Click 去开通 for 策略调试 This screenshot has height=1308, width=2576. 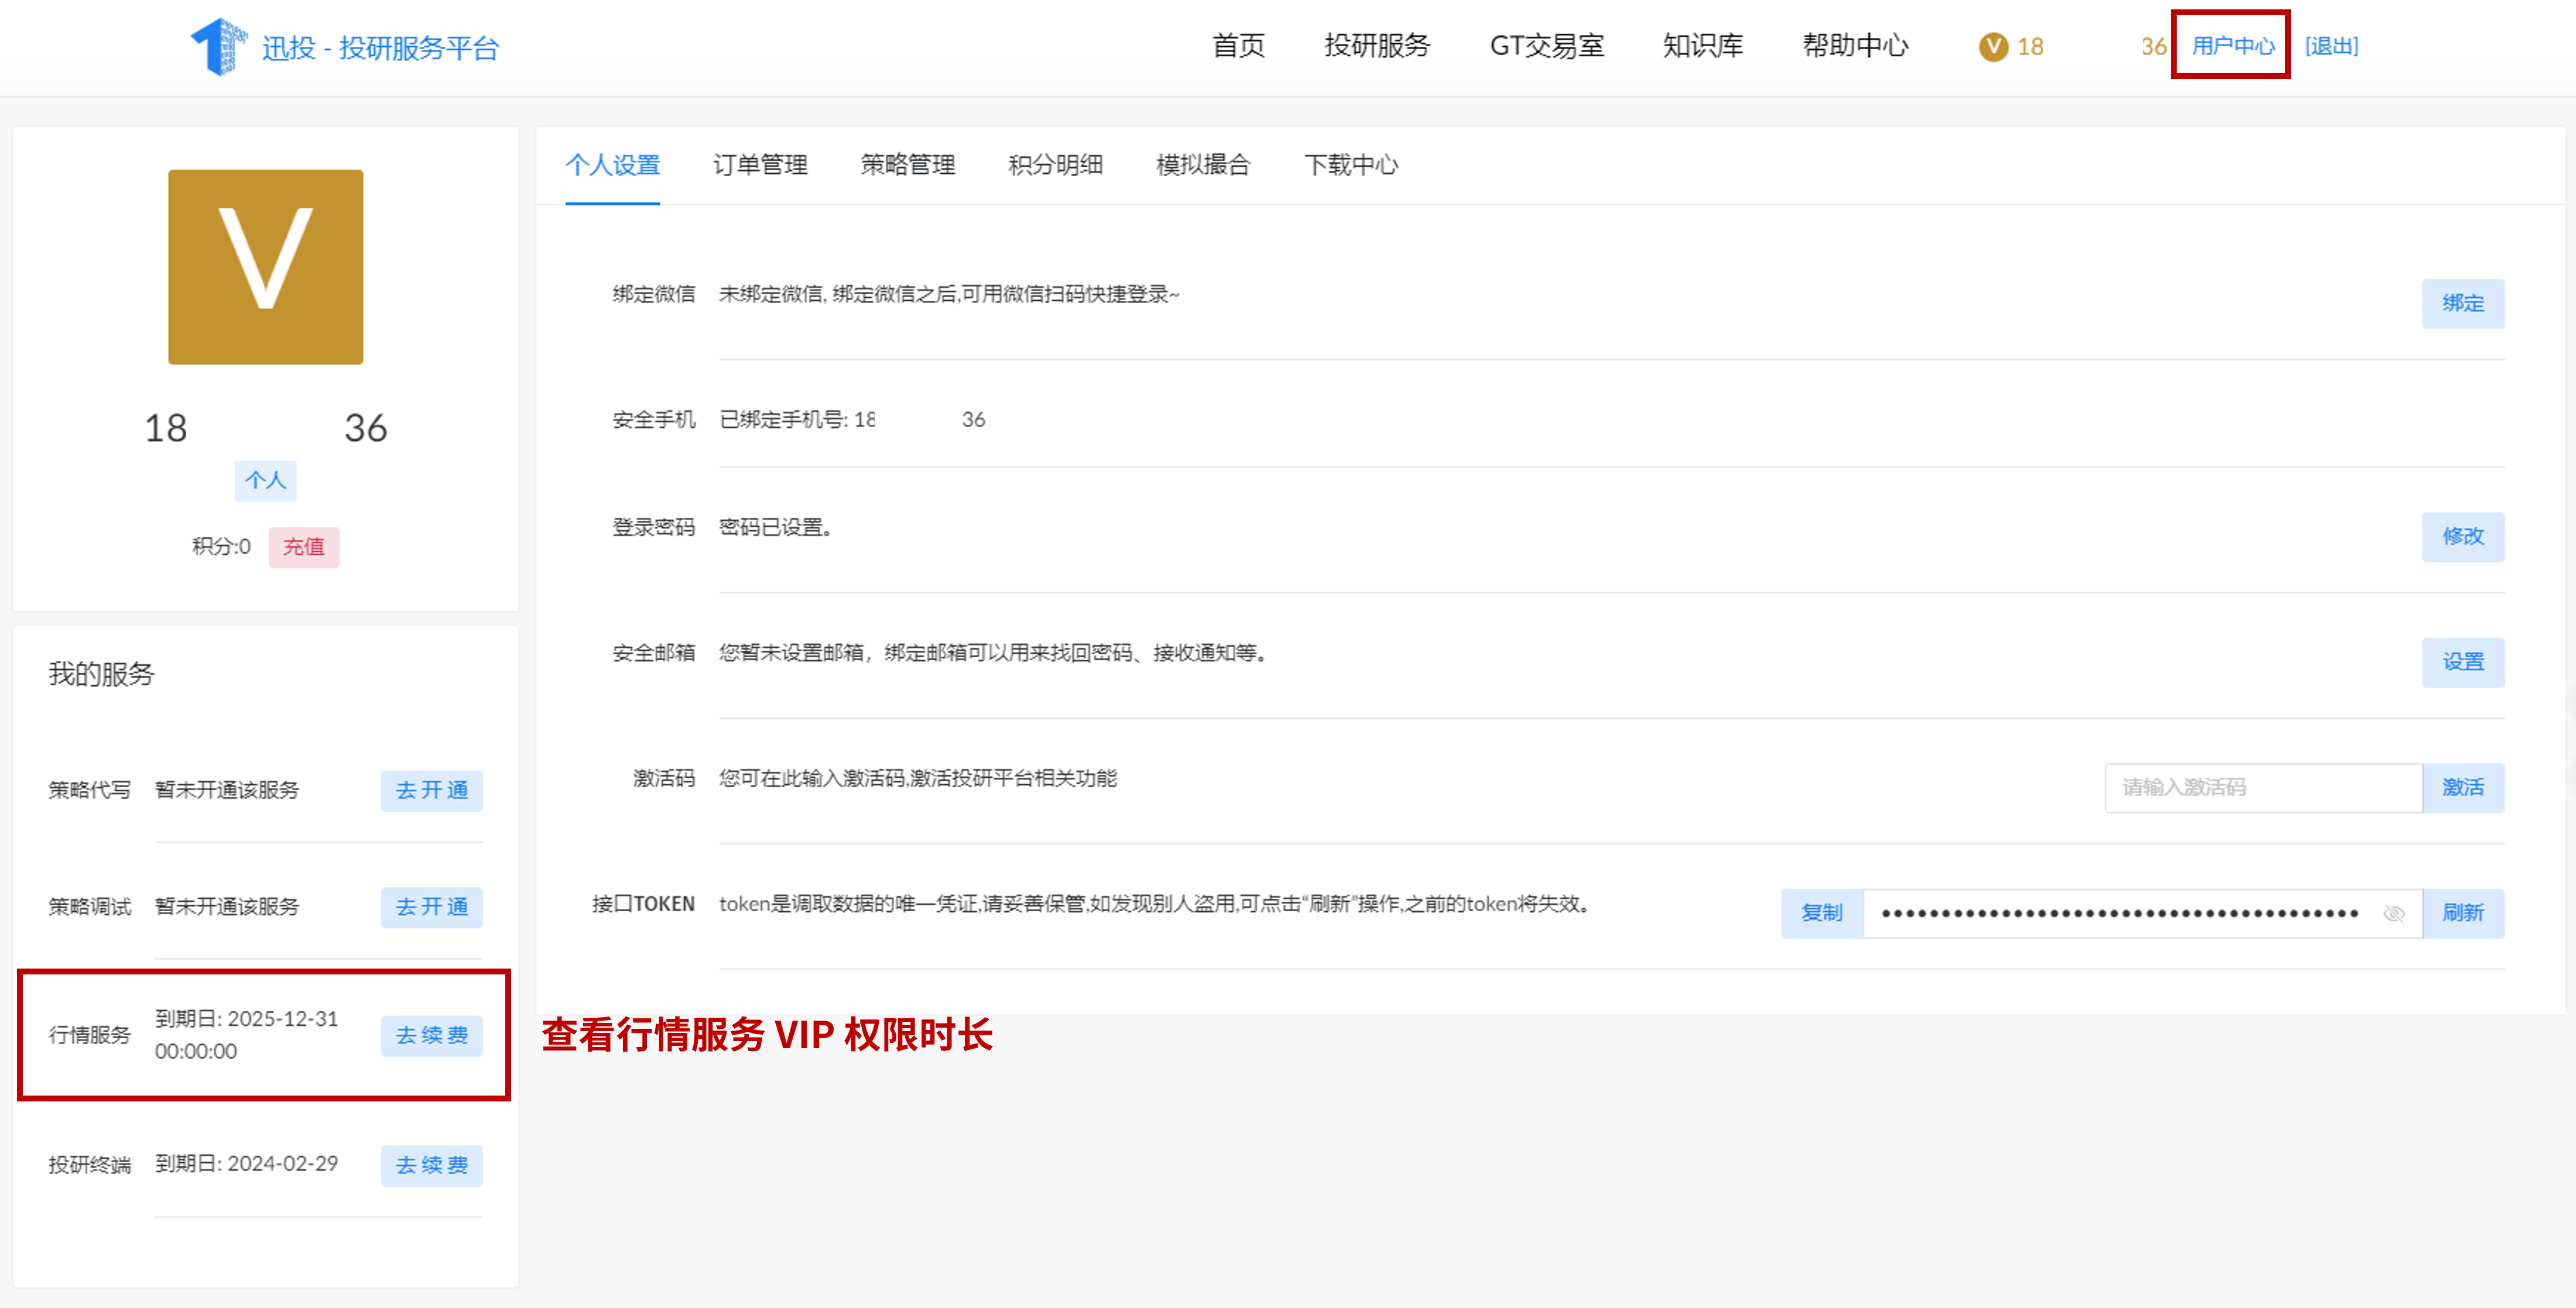(431, 907)
